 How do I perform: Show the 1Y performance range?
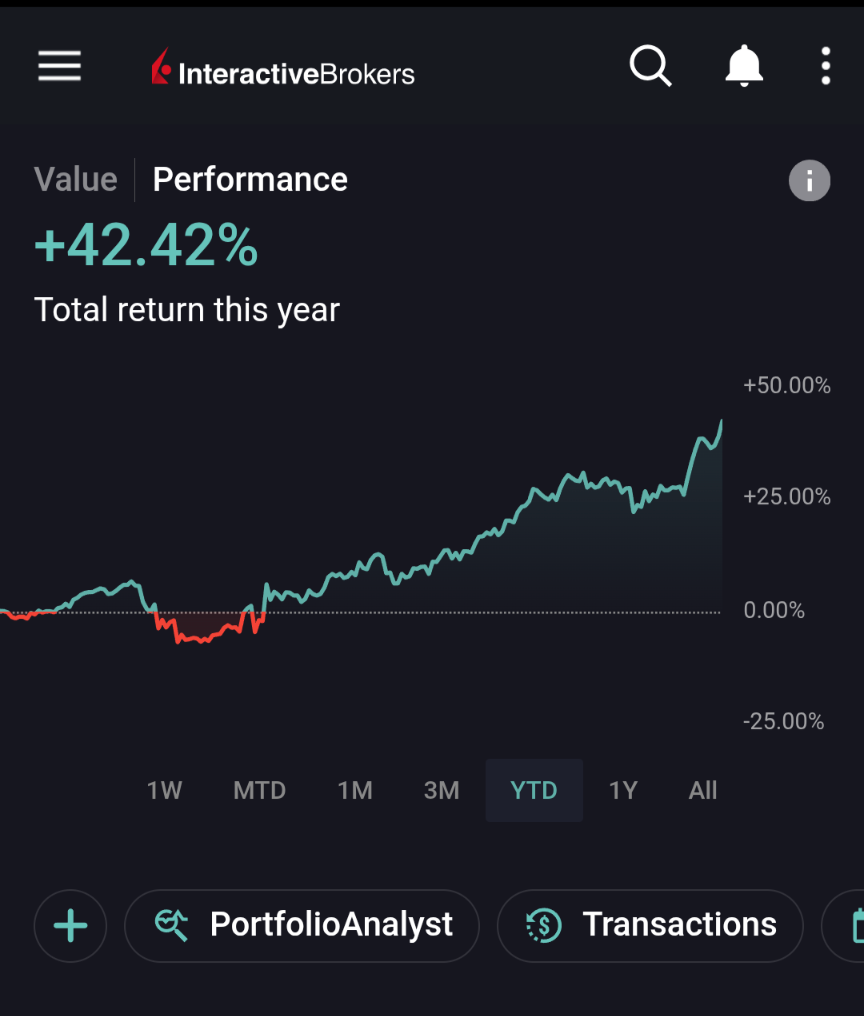[623, 791]
